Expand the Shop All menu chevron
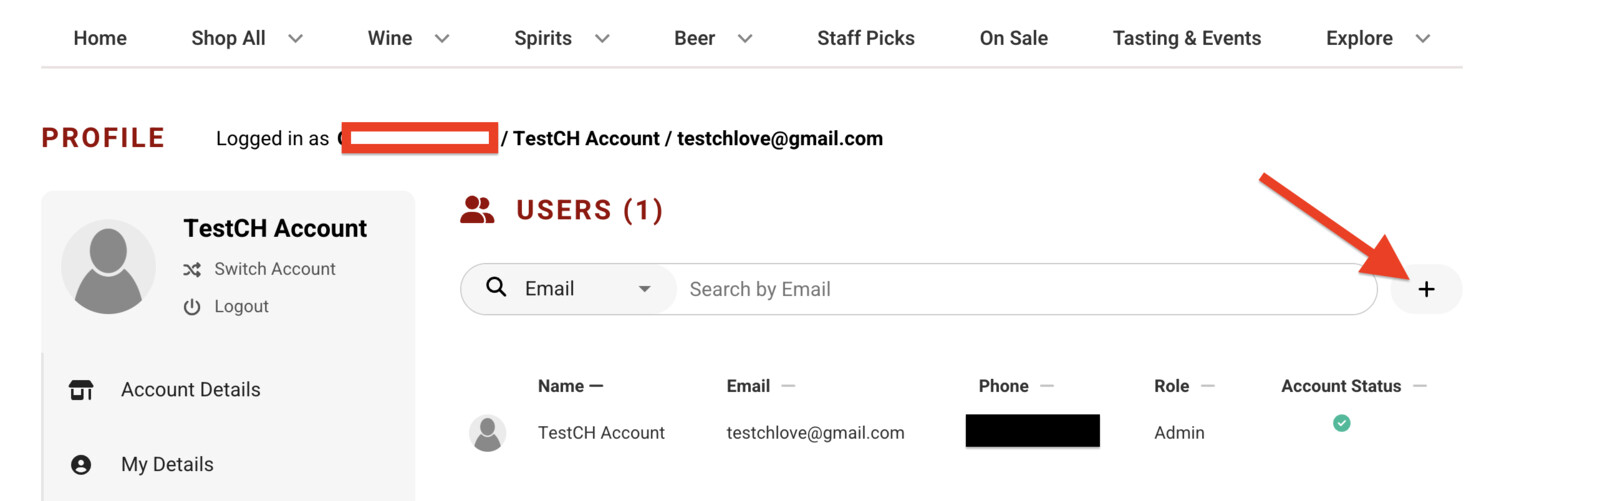The height and width of the screenshot is (501, 1600). click(295, 39)
